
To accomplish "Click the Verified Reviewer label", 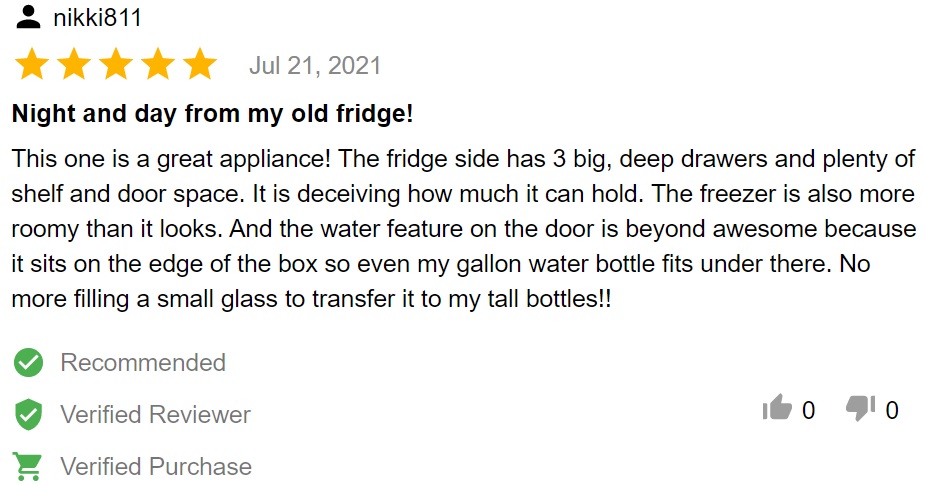I will (156, 414).
